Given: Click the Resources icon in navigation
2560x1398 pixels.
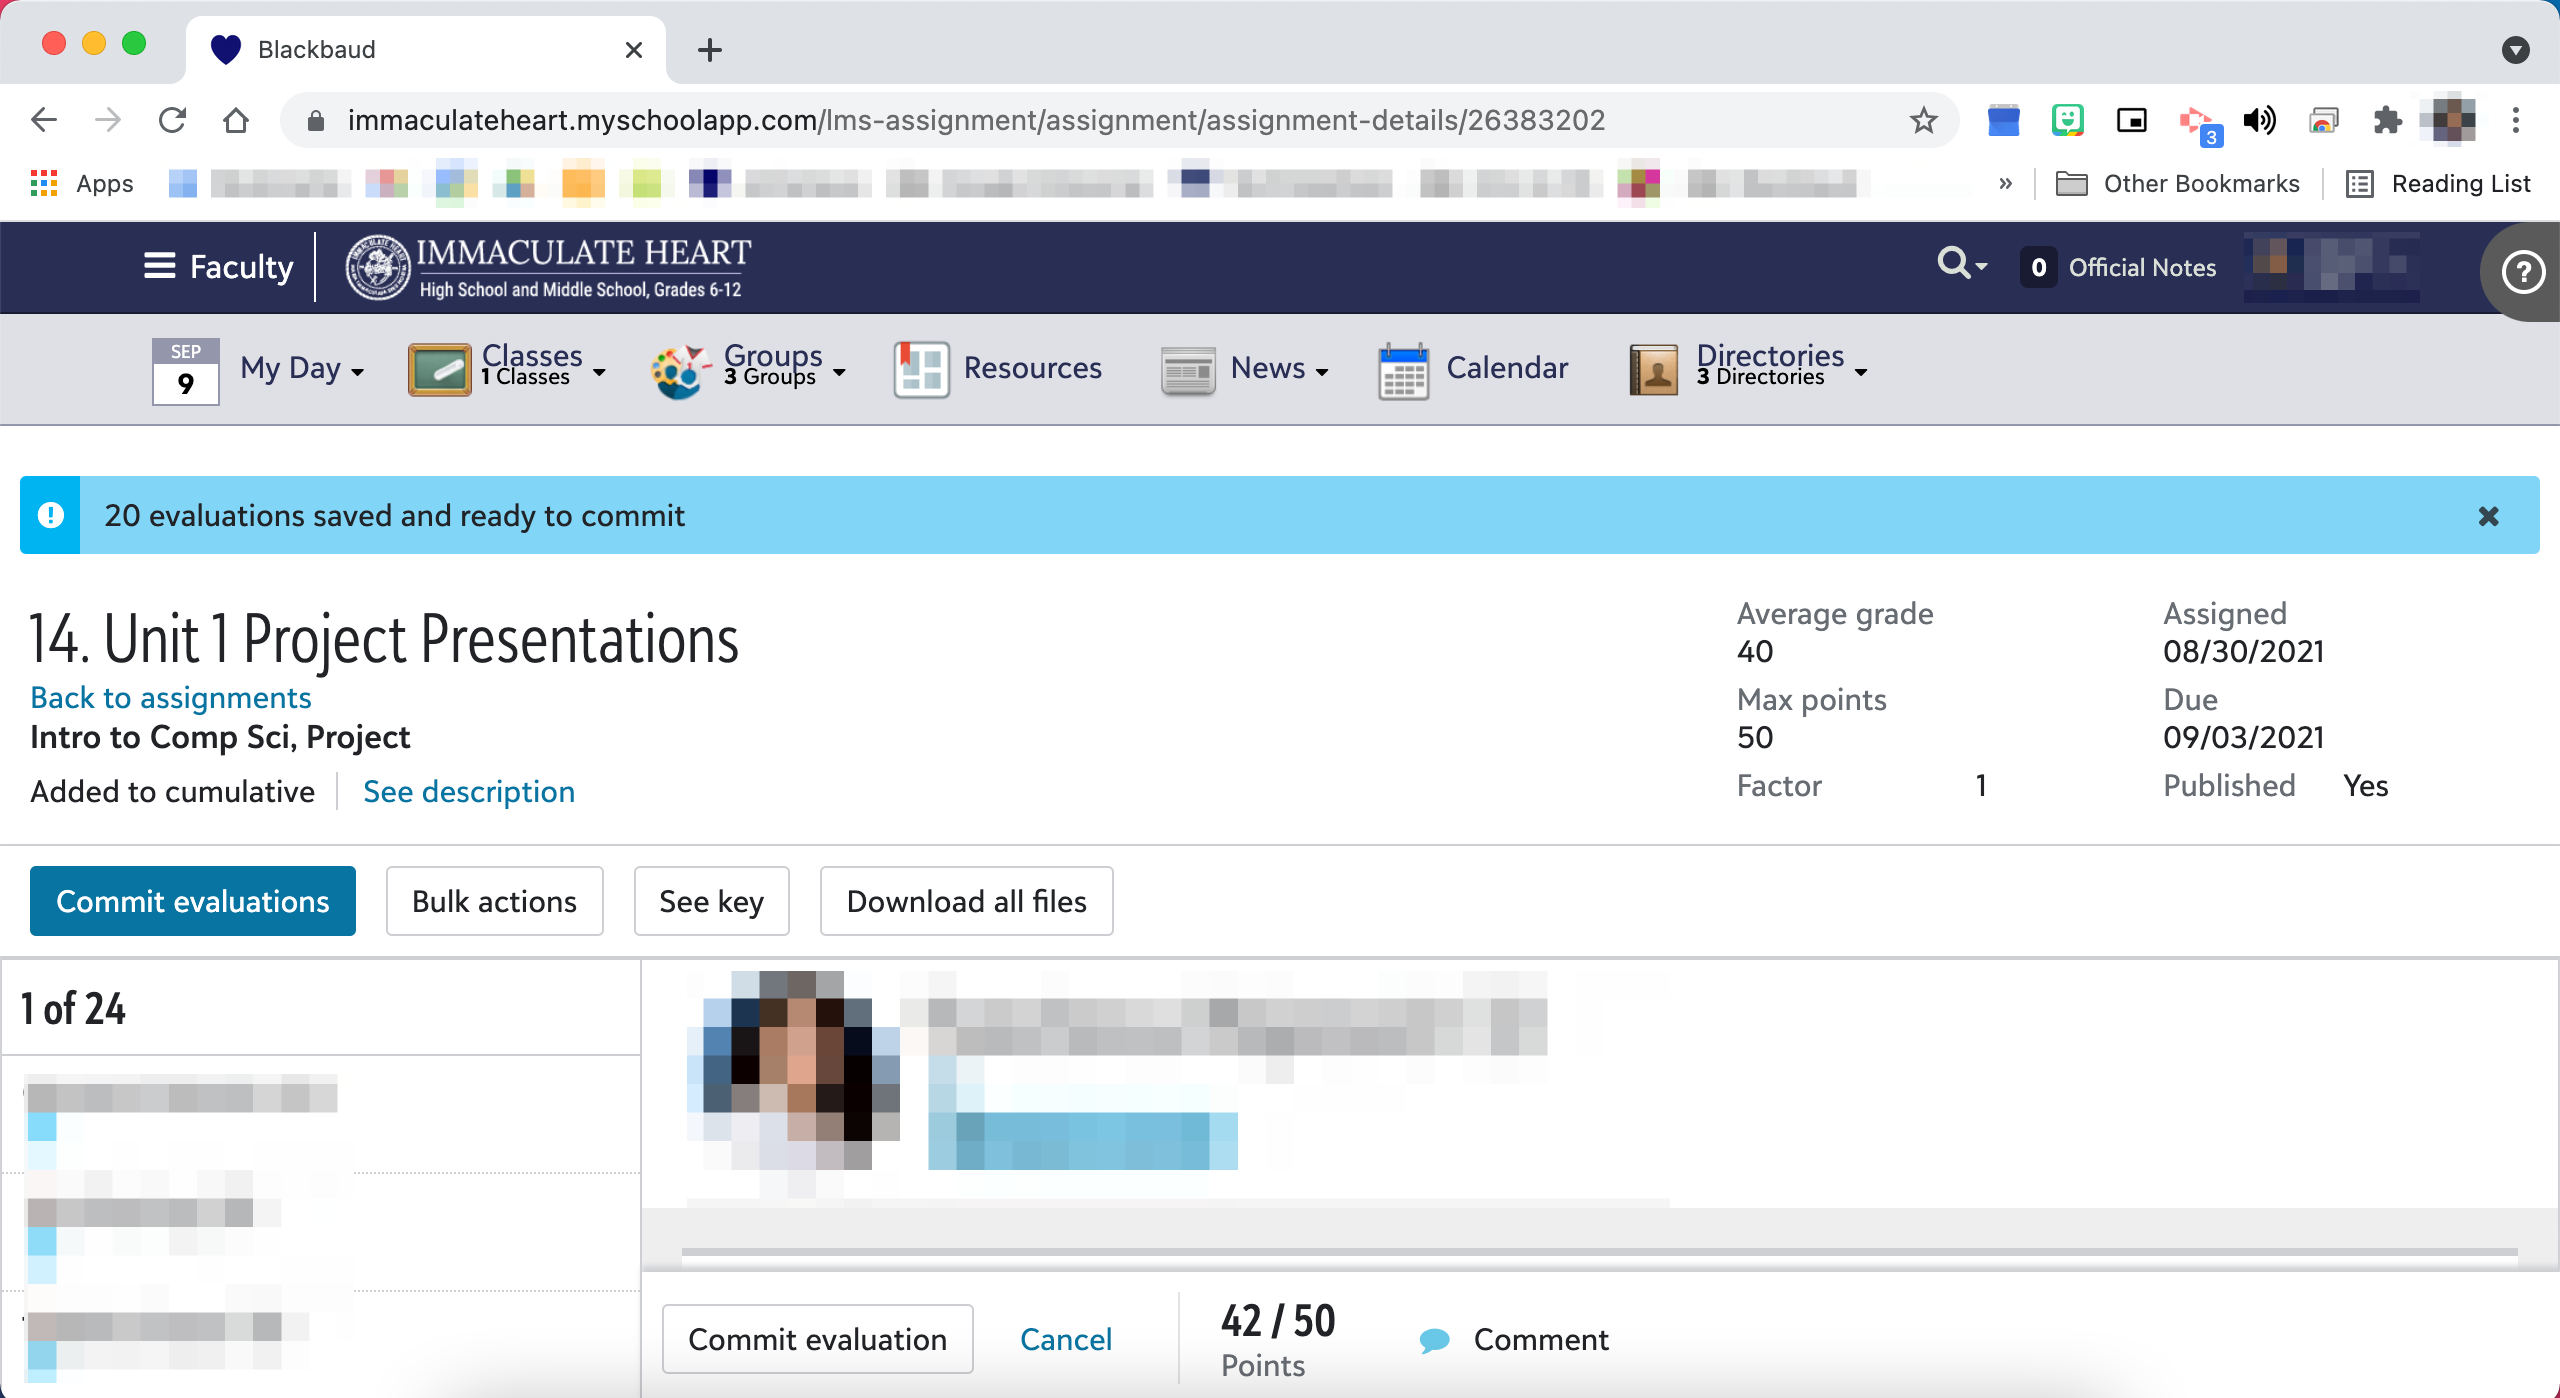Looking at the screenshot, I should (x=920, y=369).
